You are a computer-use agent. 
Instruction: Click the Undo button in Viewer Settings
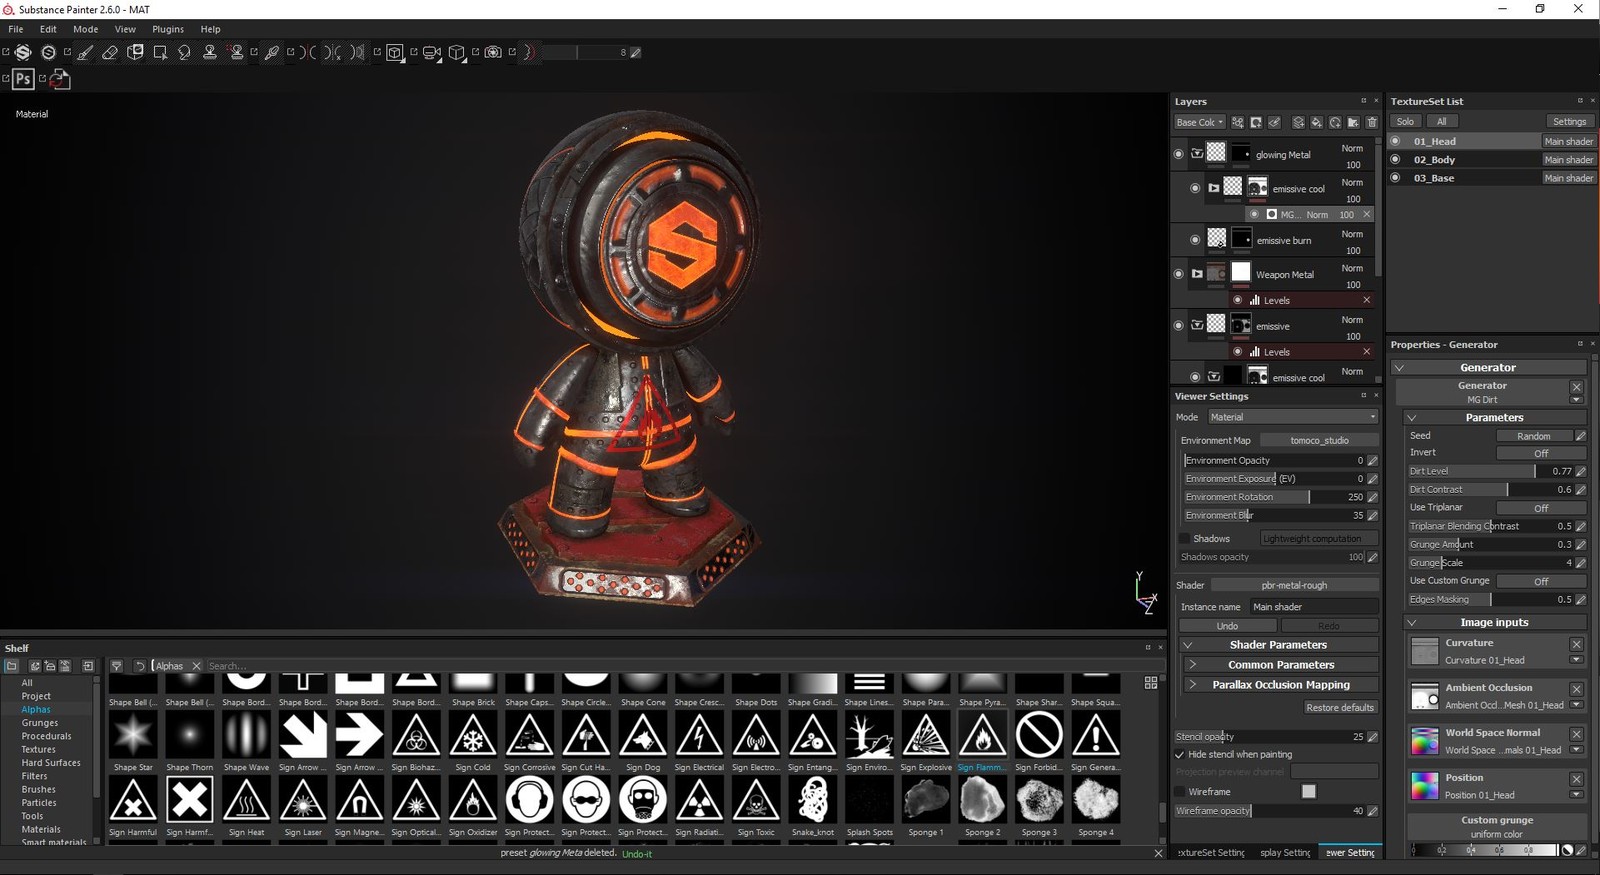pyautogui.click(x=1227, y=626)
